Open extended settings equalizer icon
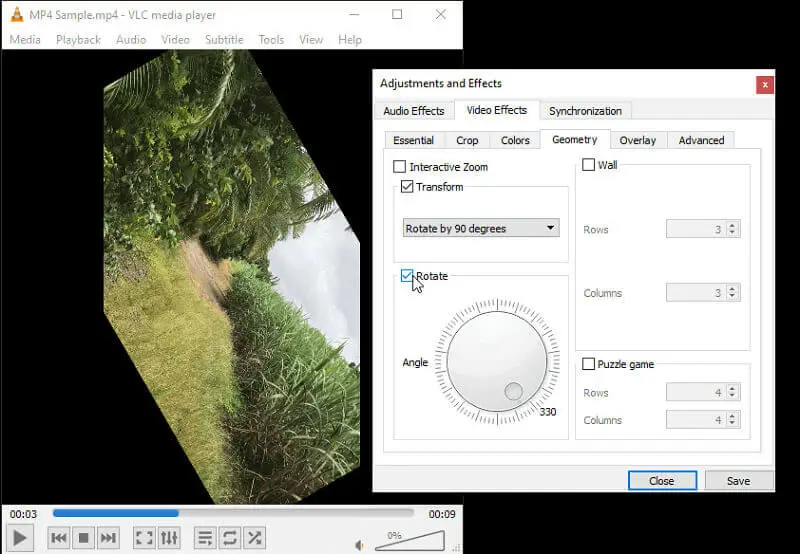This screenshot has height=554, width=800. click(170, 538)
